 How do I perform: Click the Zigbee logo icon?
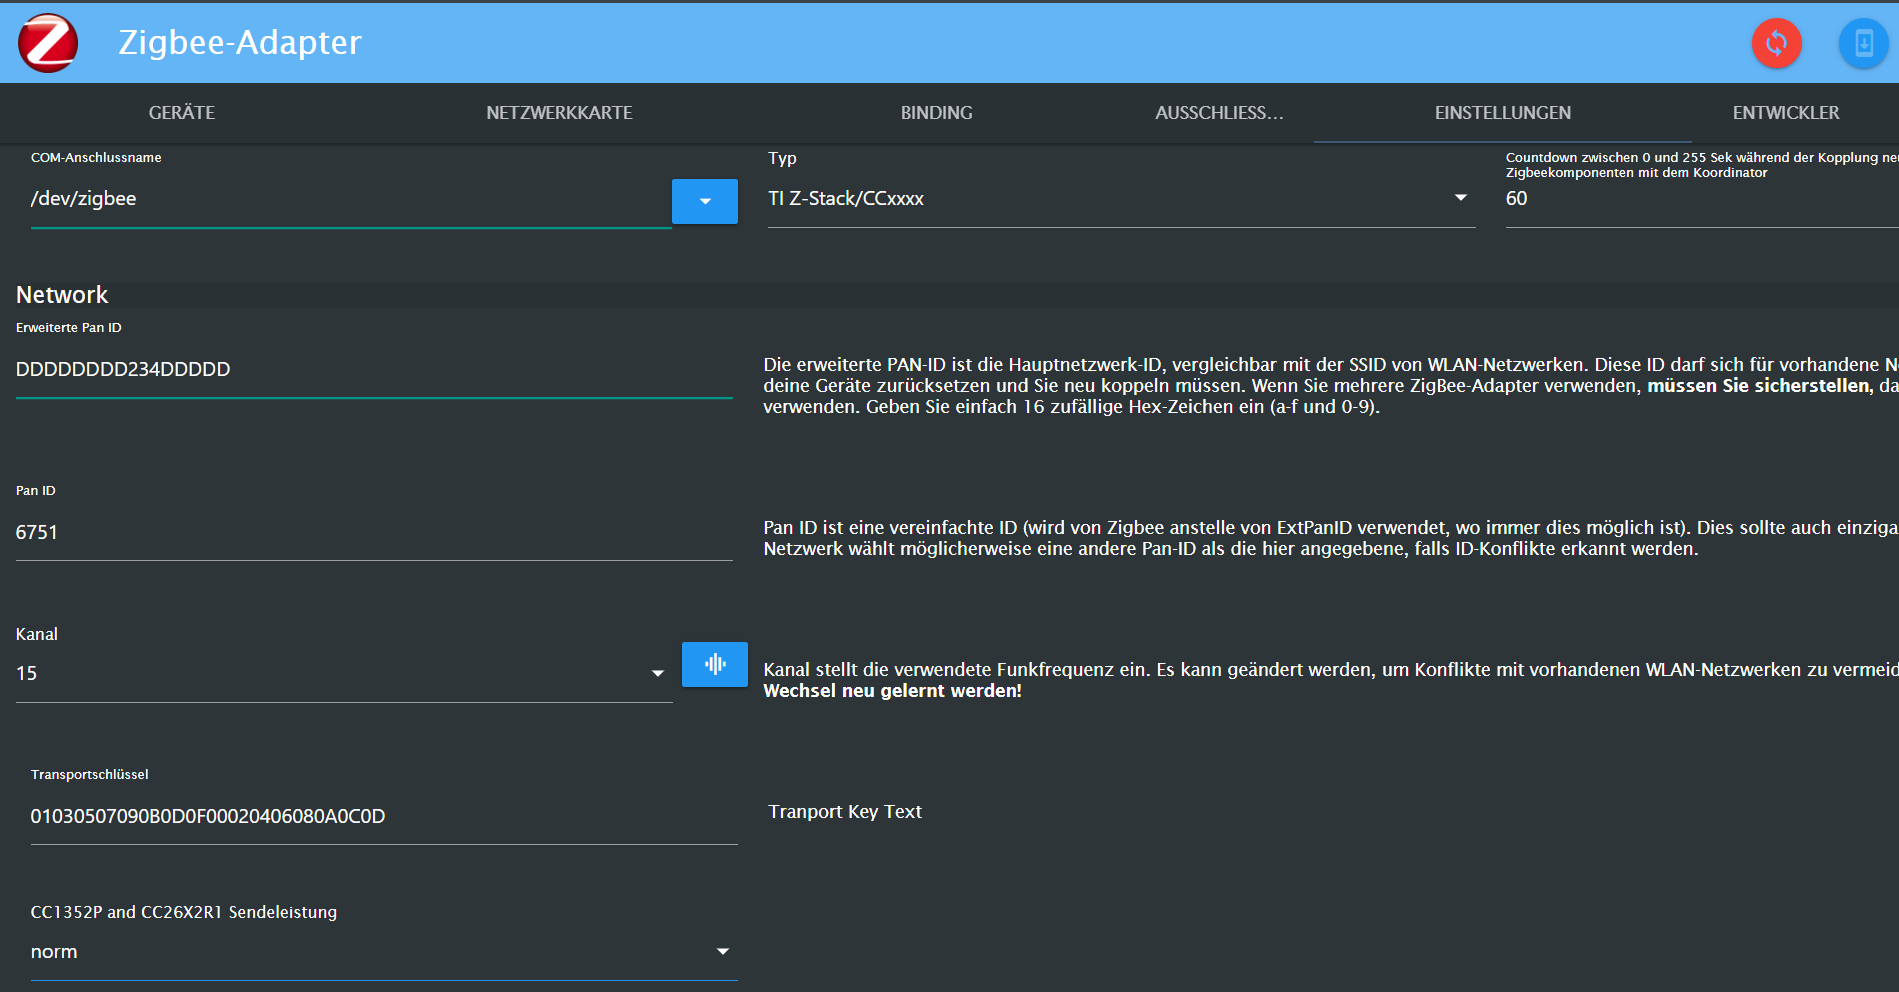(x=48, y=43)
